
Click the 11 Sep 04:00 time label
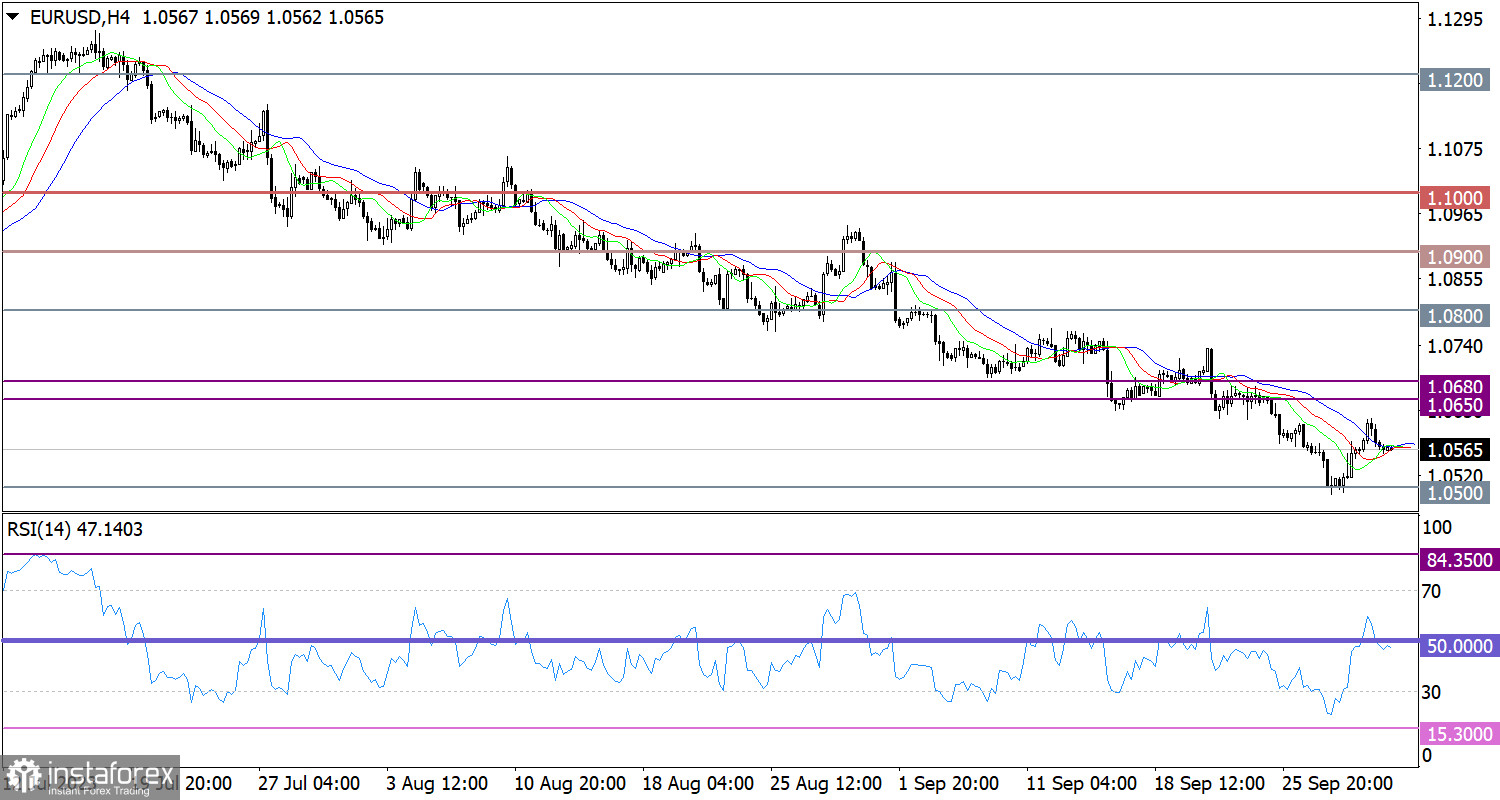(1082, 782)
